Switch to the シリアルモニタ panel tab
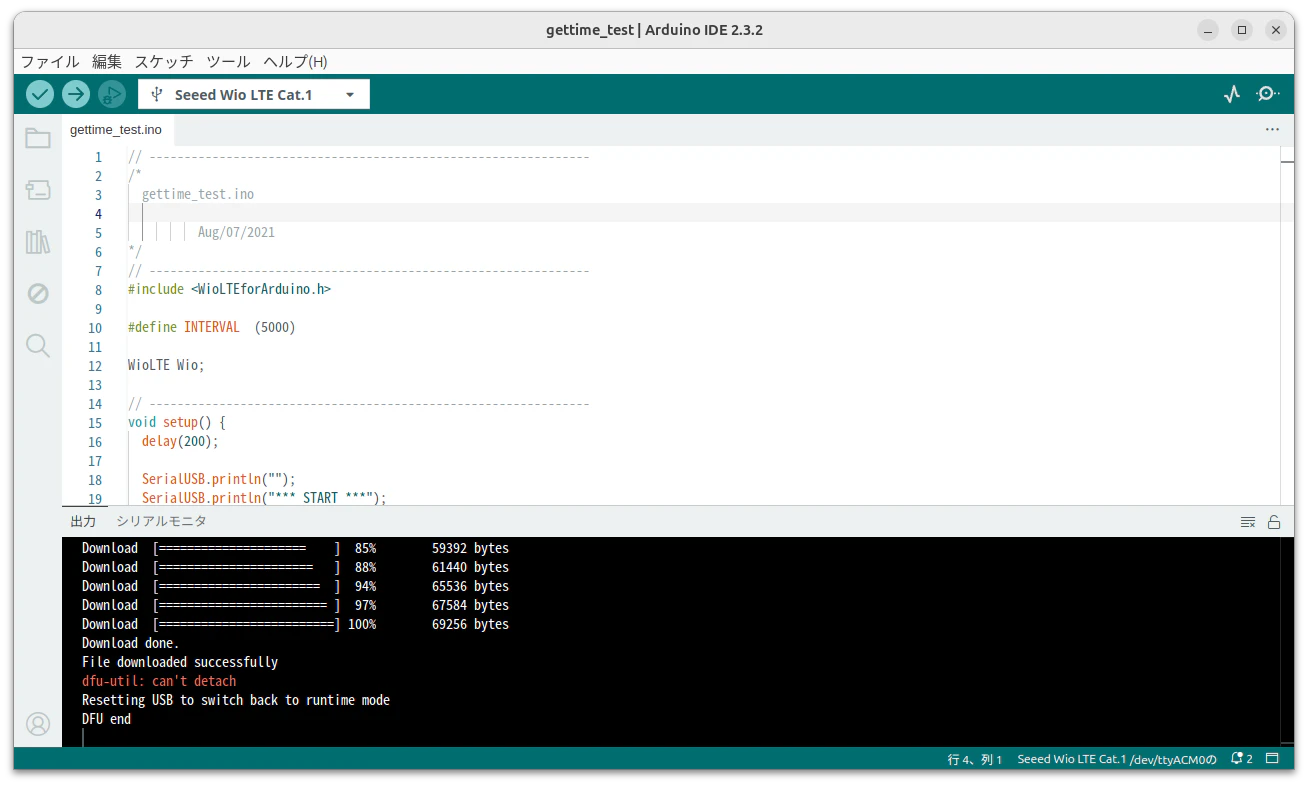Viewport: 1308px width, 786px height. click(x=161, y=521)
